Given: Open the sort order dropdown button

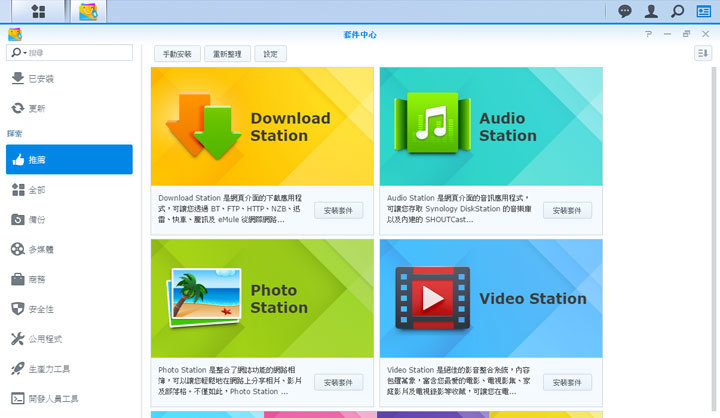Looking at the screenshot, I should (x=702, y=53).
